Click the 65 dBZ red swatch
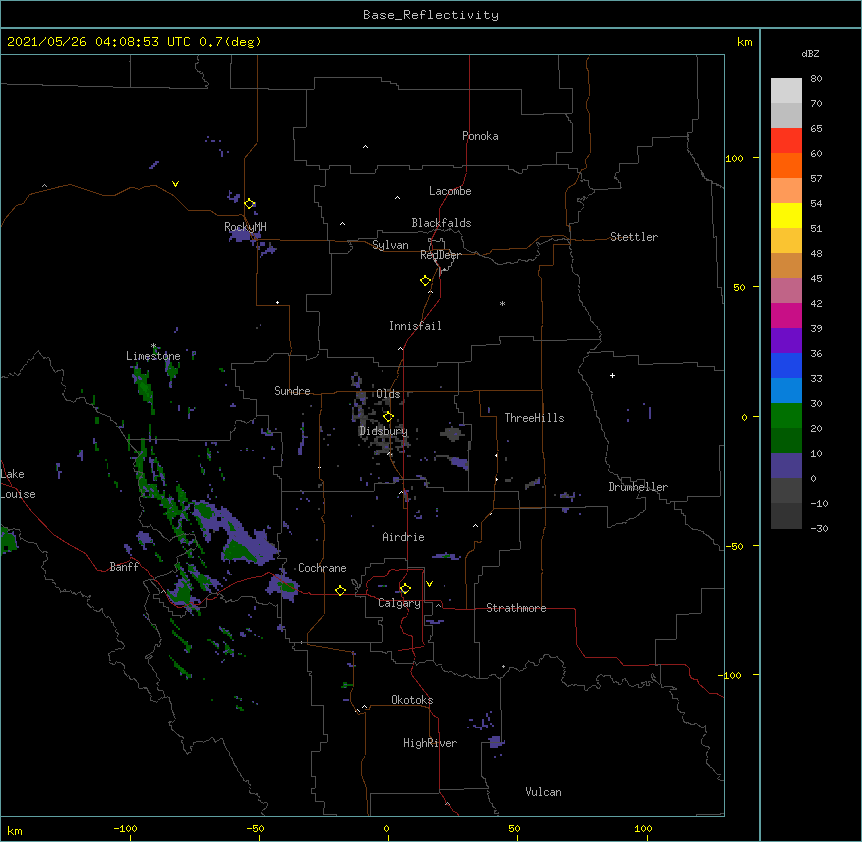This screenshot has width=862, height=842. [x=786, y=140]
